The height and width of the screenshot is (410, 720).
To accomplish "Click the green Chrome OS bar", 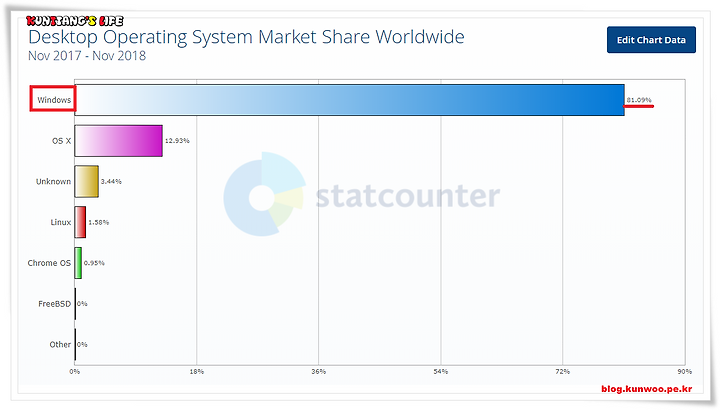I will [x=78, y=263].
